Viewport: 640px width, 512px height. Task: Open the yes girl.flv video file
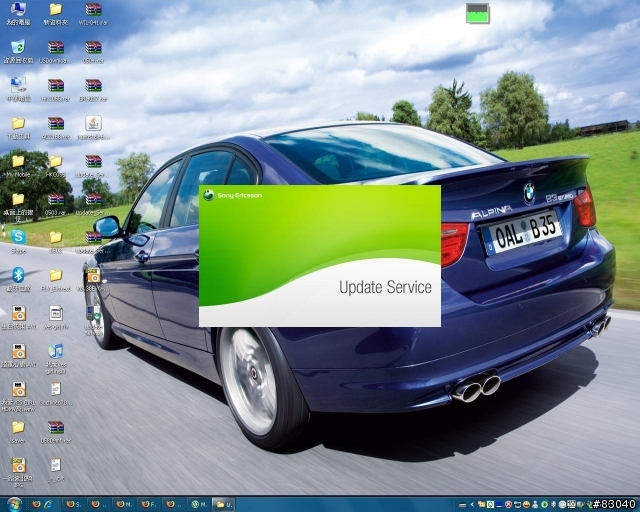[56, 318]
